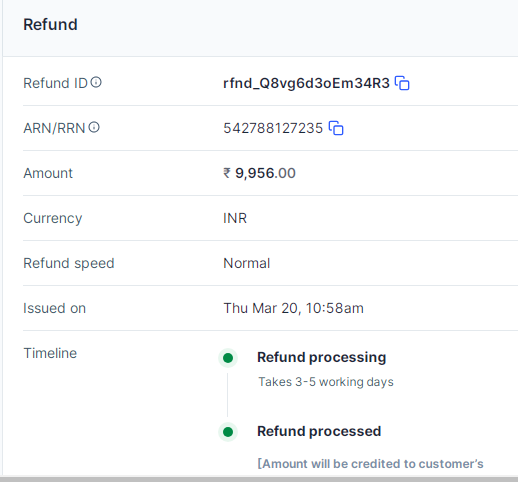Click the Timeline label
Image resolution: width=518 pixels, height=482 pixels.
50,353
